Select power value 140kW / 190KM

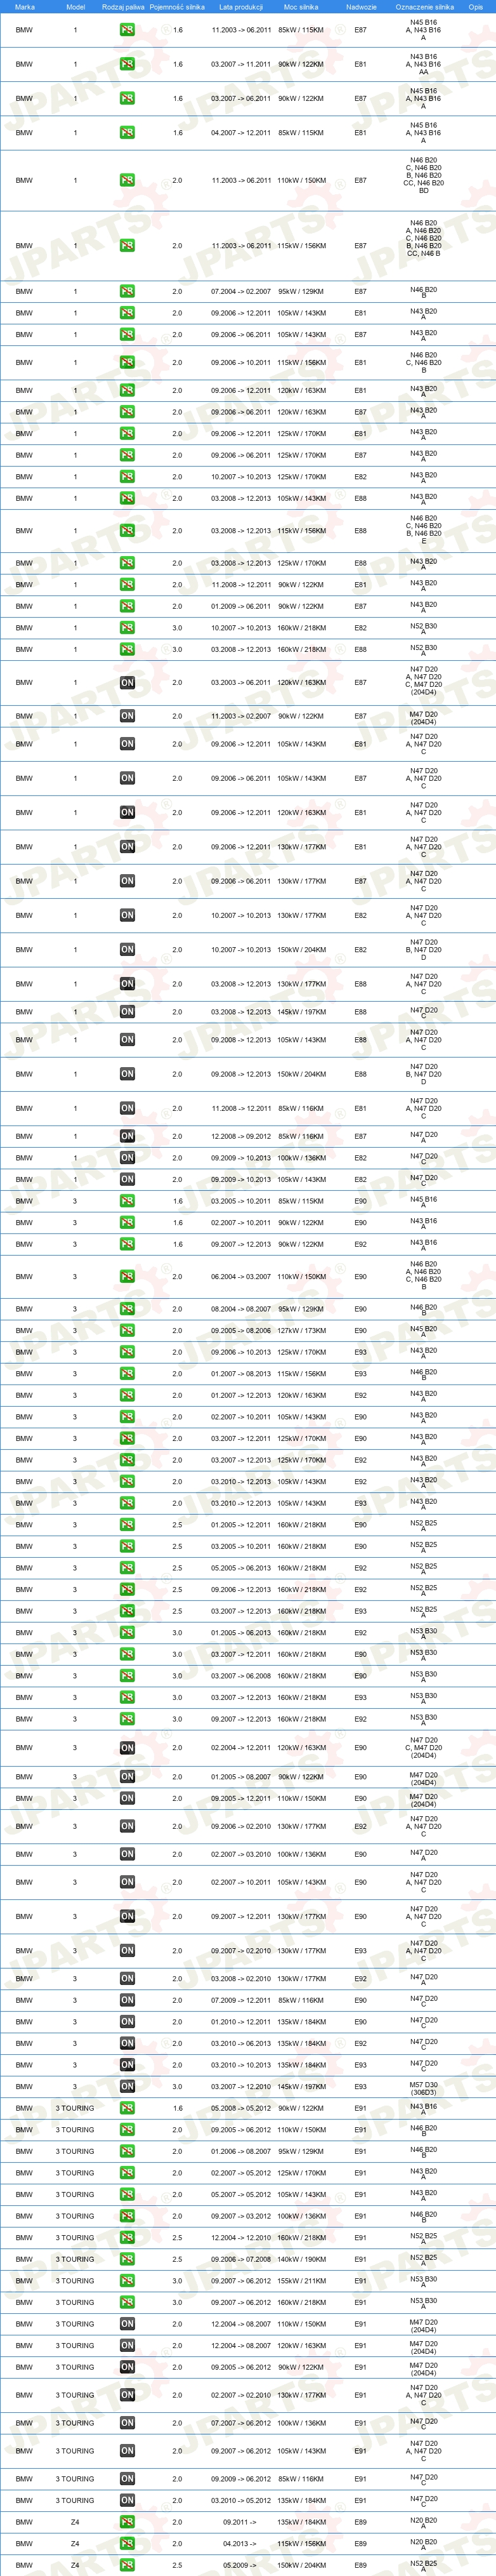(x=301, y=2260)
